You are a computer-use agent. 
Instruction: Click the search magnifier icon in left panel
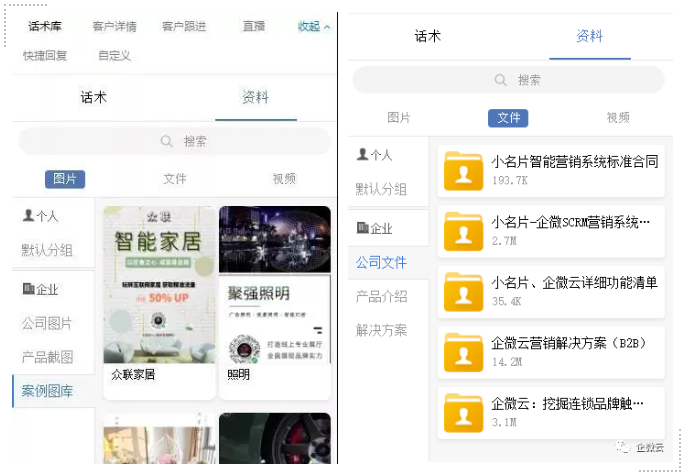(x=167, y=142)
